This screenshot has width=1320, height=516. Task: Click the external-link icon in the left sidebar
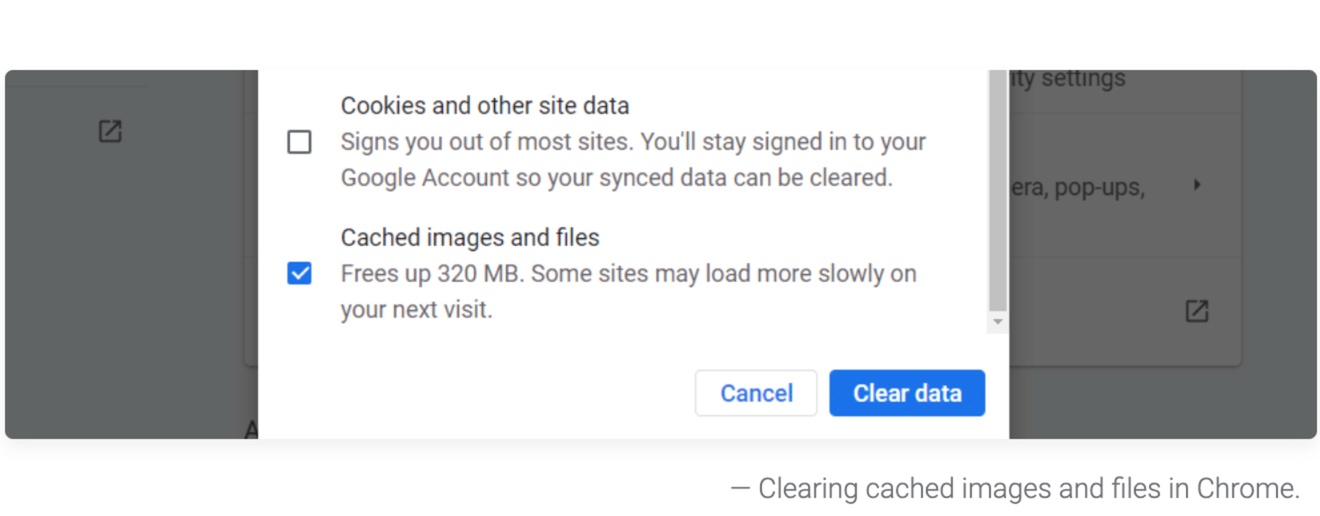tap(110, 131)
